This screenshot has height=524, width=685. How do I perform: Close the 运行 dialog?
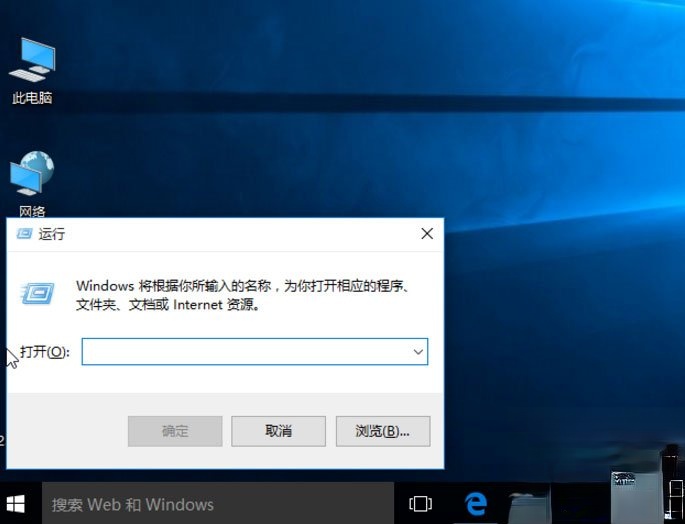point(427,234)
